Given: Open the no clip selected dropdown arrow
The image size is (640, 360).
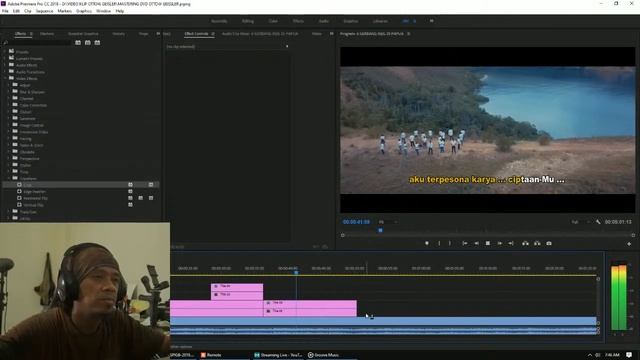Looking at the screenshot, I should click(287, 47).
